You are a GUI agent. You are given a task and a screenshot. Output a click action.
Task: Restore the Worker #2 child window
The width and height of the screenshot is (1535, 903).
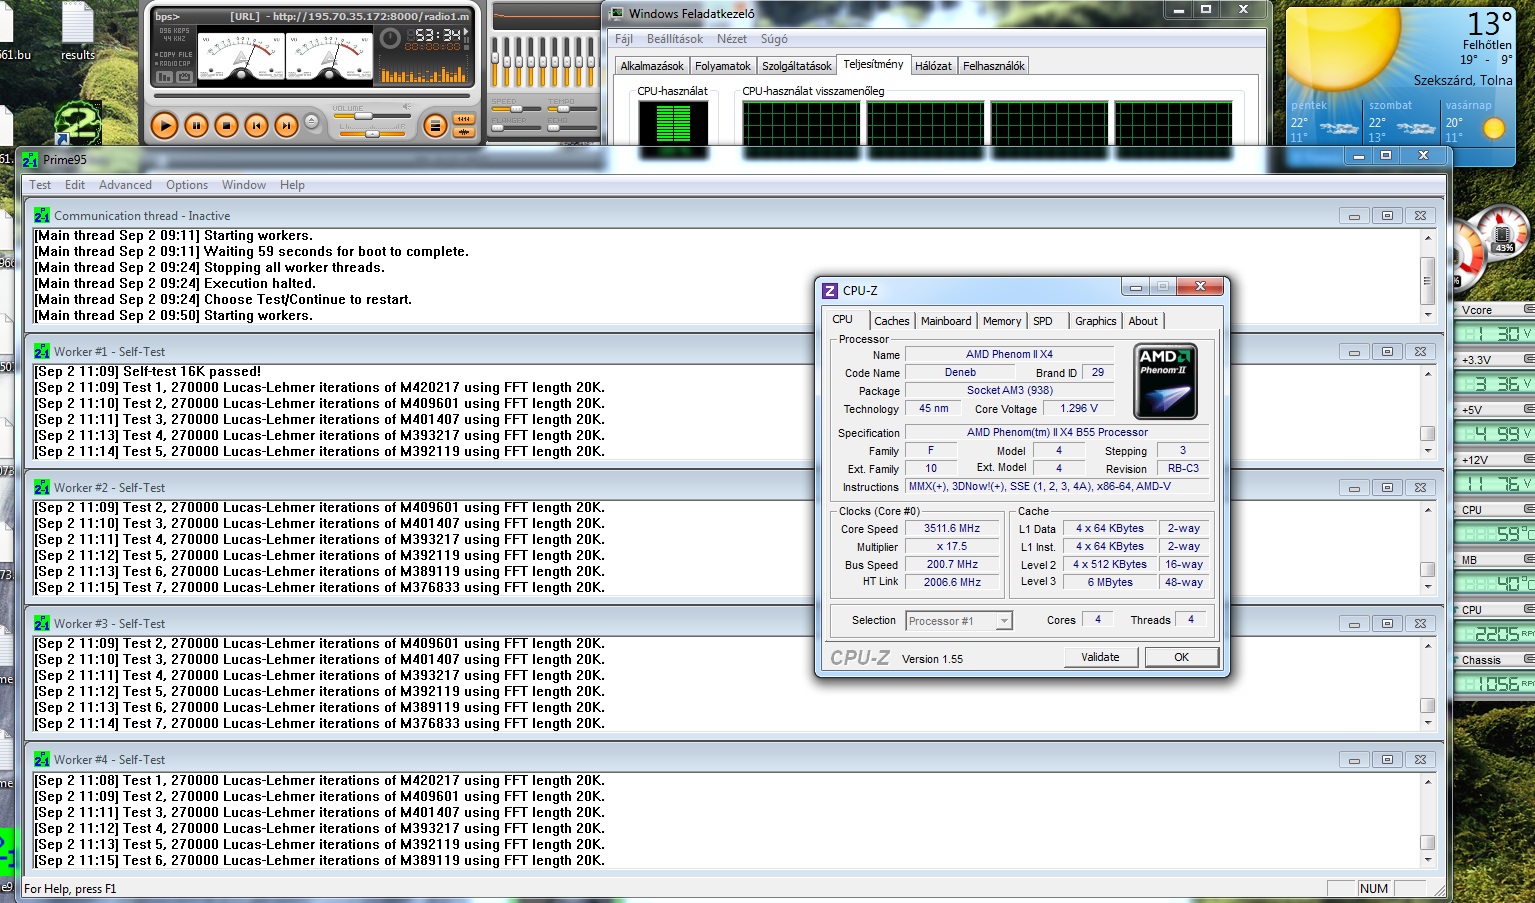tap(1387, 487)
